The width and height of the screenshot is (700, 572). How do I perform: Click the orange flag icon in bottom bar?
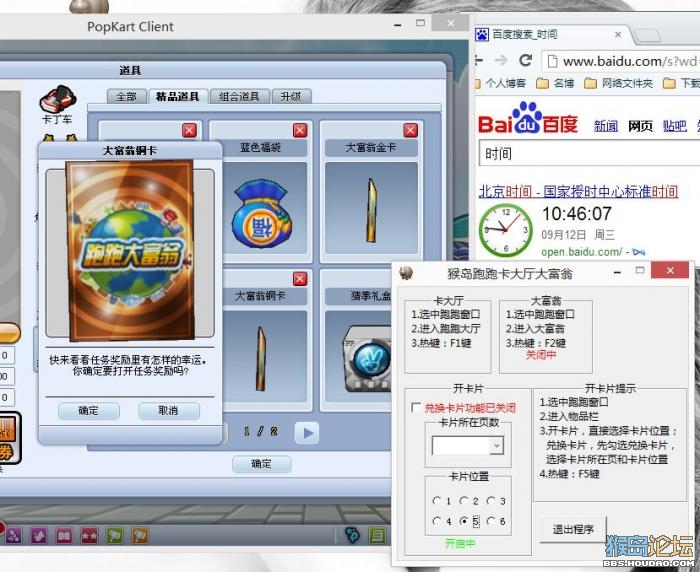(x=140, y=535)
